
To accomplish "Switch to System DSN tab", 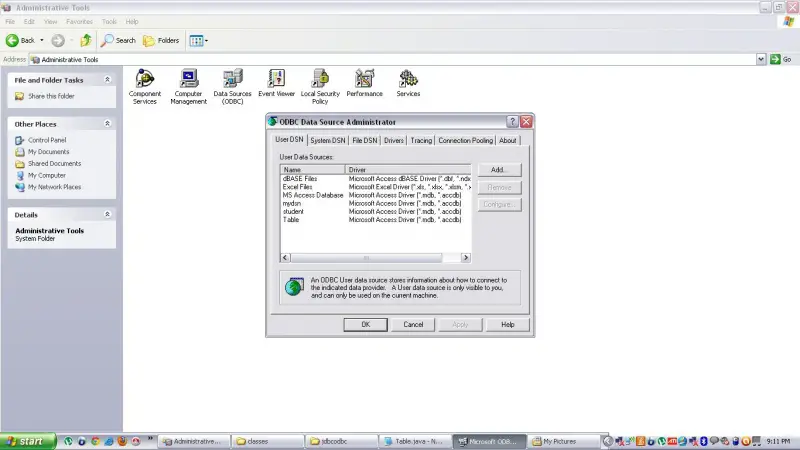I will coord(328,140).
